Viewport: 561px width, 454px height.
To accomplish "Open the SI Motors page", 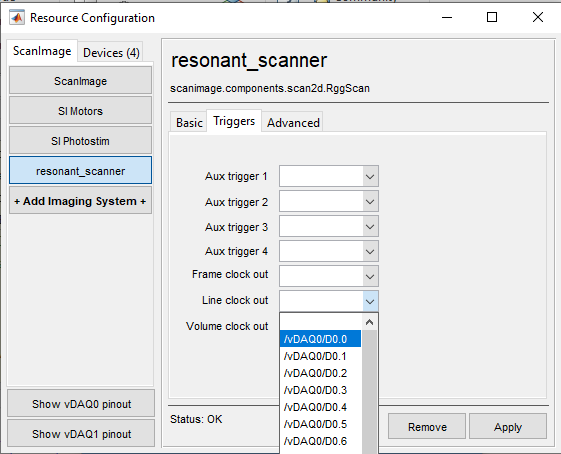I will point(81,111).
